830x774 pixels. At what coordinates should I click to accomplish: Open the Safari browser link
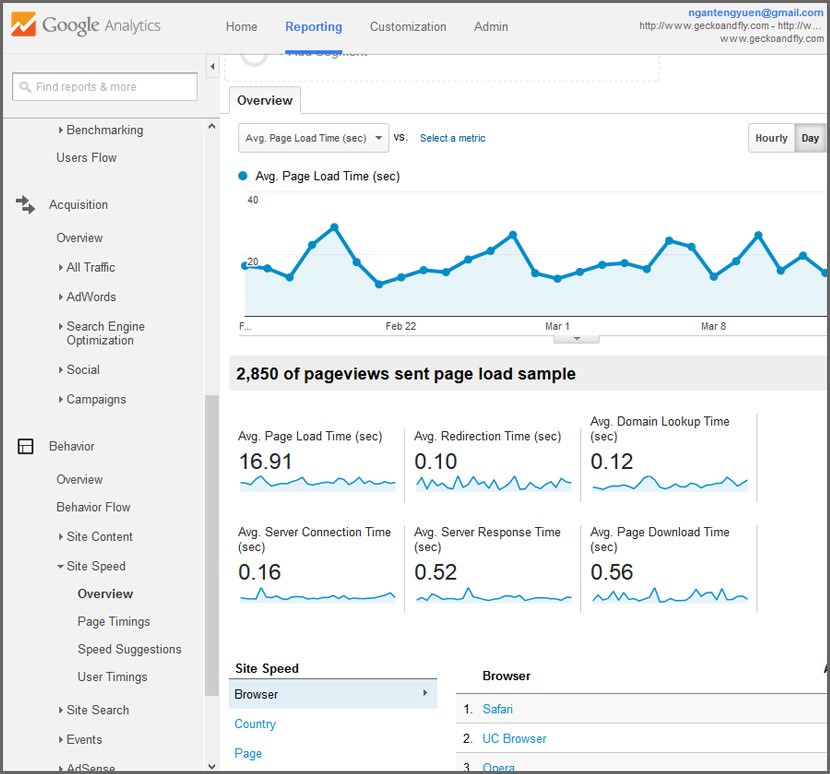coord(497,709)
